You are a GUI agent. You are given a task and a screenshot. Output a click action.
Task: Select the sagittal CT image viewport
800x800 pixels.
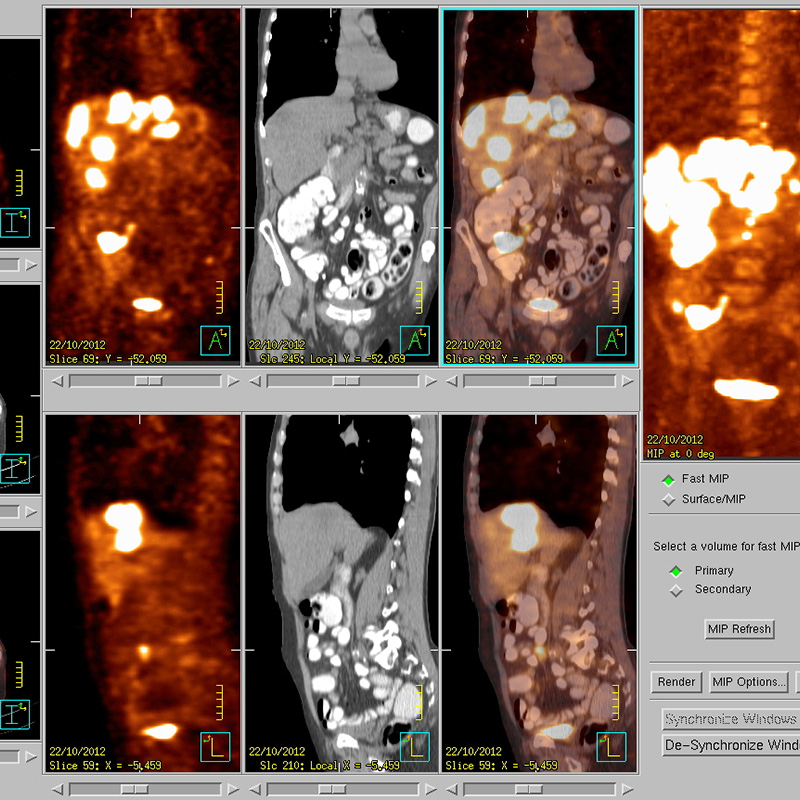pos(341,593)
